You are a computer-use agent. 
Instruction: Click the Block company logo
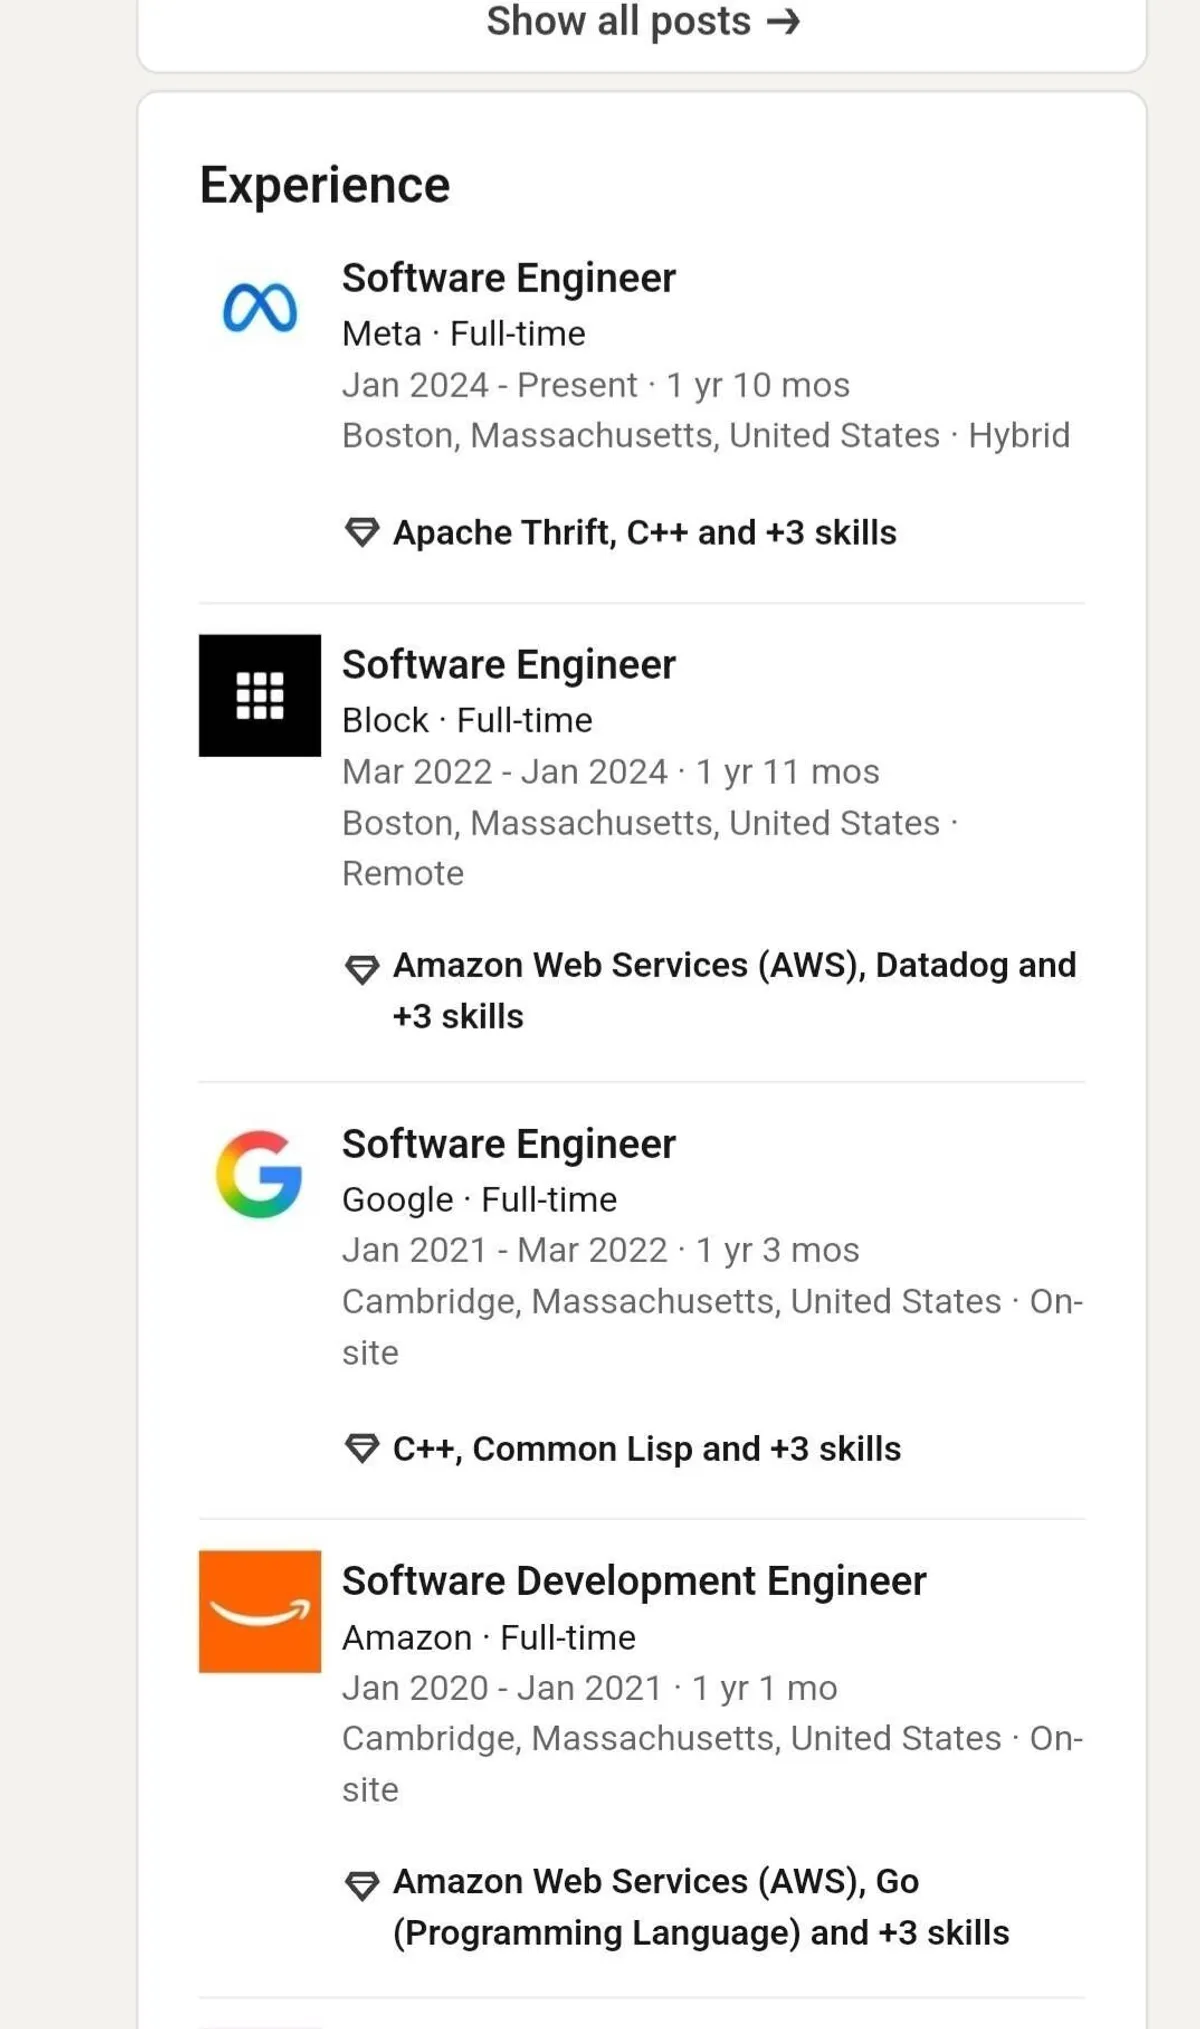pos(259,695)
